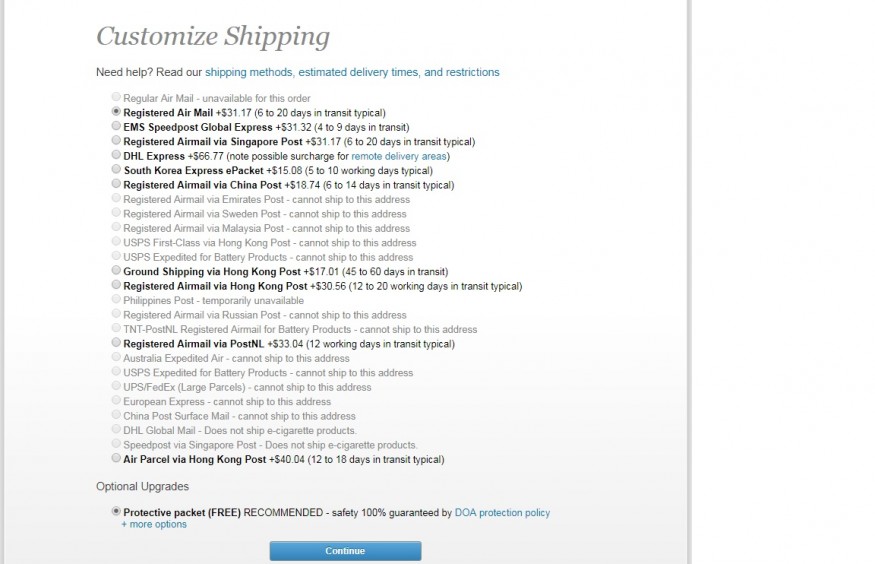Toggle the Protective packet (FREE) option
Screen dimensions: 875x564
point(117,512)
